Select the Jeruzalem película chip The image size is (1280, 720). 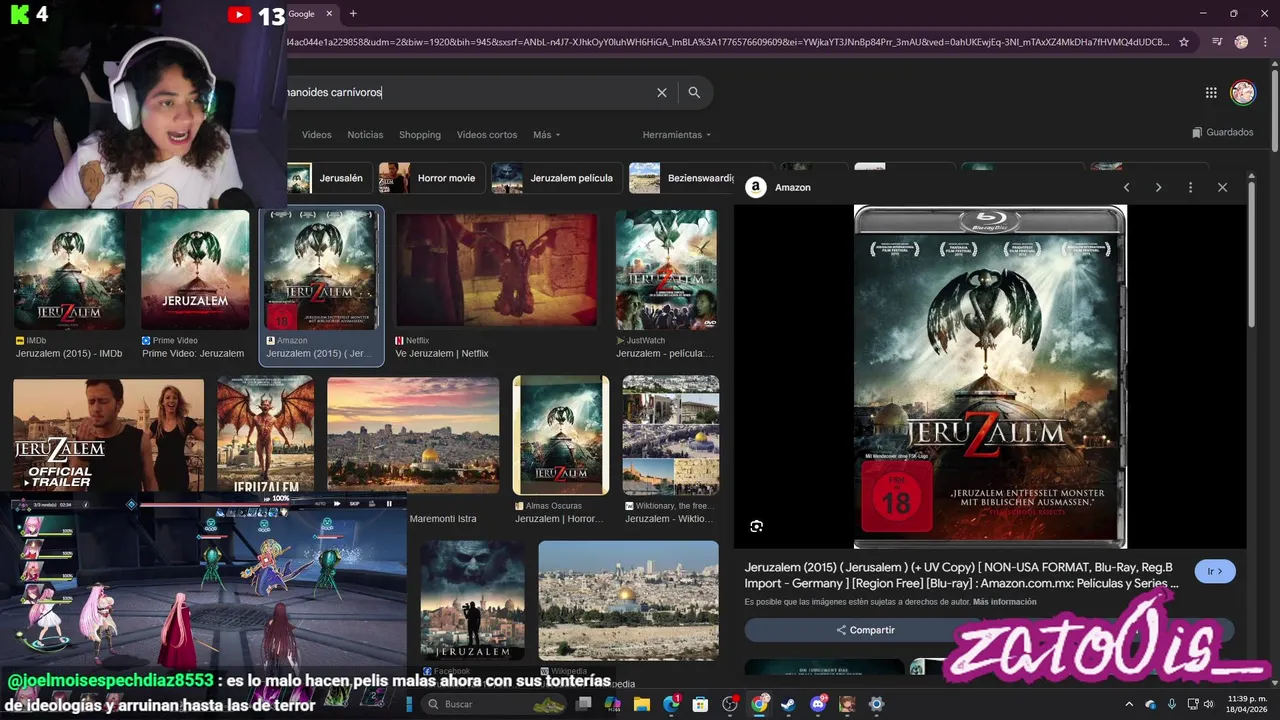pos(557,178)
